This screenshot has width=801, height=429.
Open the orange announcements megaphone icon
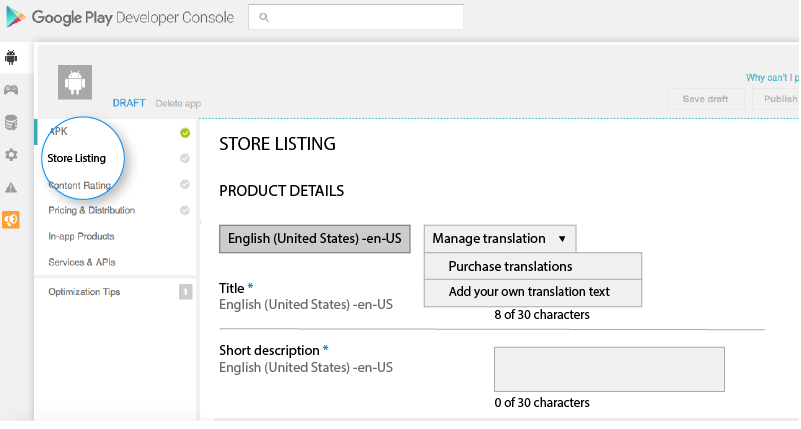pos(11,220)
